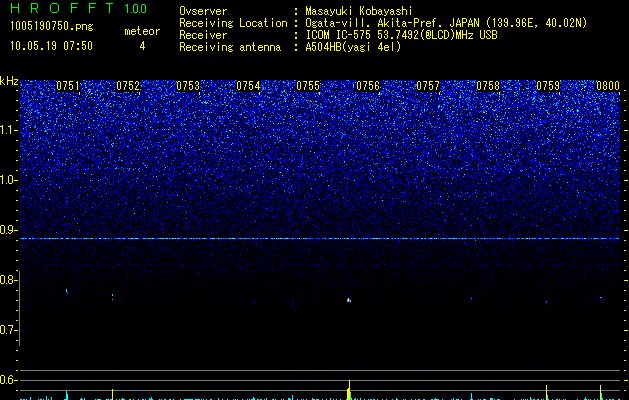This screenshot has height=400, width=629.
Task: Select the filename 1005190750.png
Action: point(52,27)
